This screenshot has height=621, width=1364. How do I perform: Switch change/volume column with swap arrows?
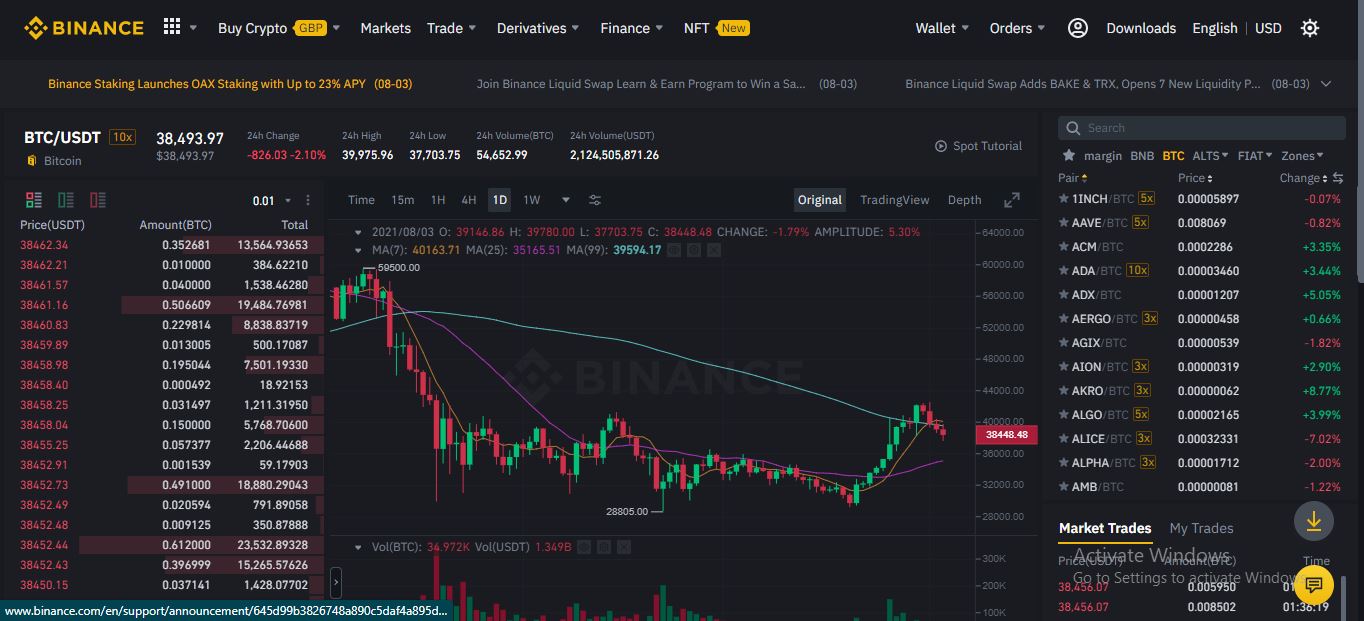pos(1338,178)
